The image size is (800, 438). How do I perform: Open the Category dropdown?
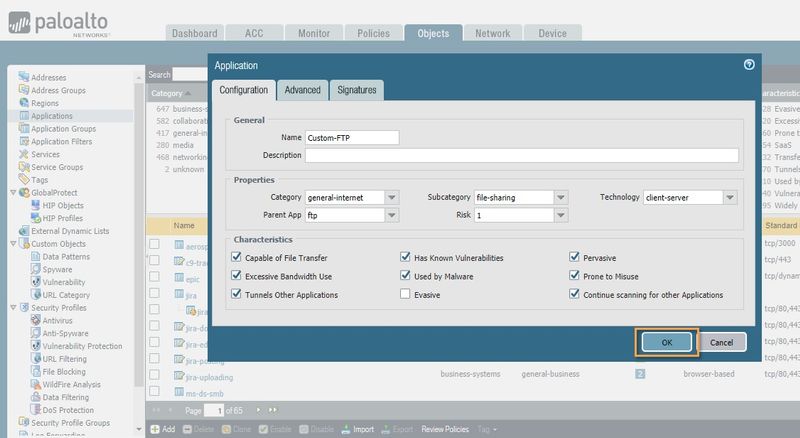[391, 198]
